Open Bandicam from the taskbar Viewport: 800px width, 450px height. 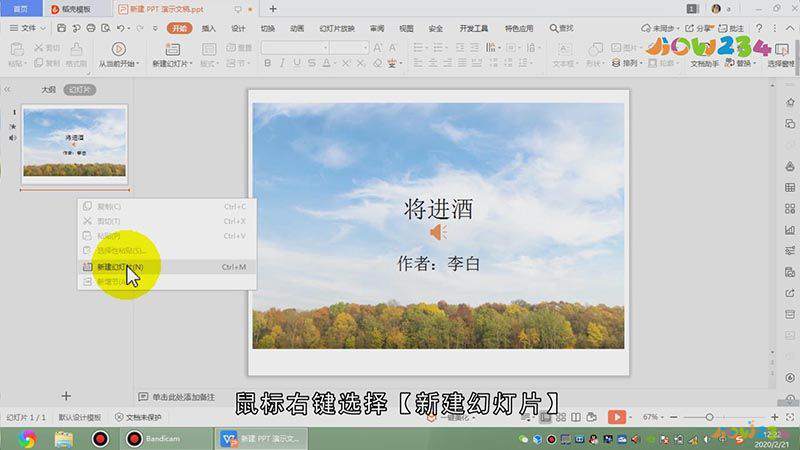tap(166, 438)
